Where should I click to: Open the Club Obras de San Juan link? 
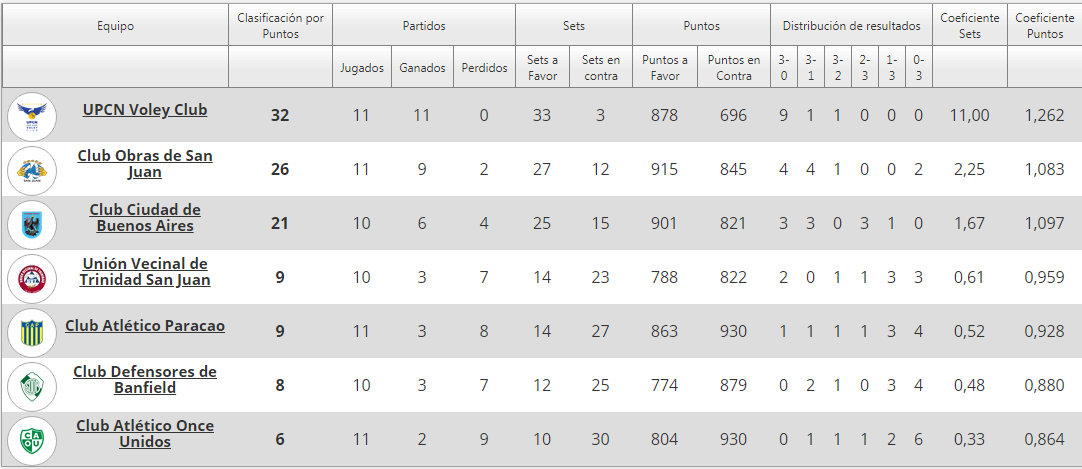145,164
